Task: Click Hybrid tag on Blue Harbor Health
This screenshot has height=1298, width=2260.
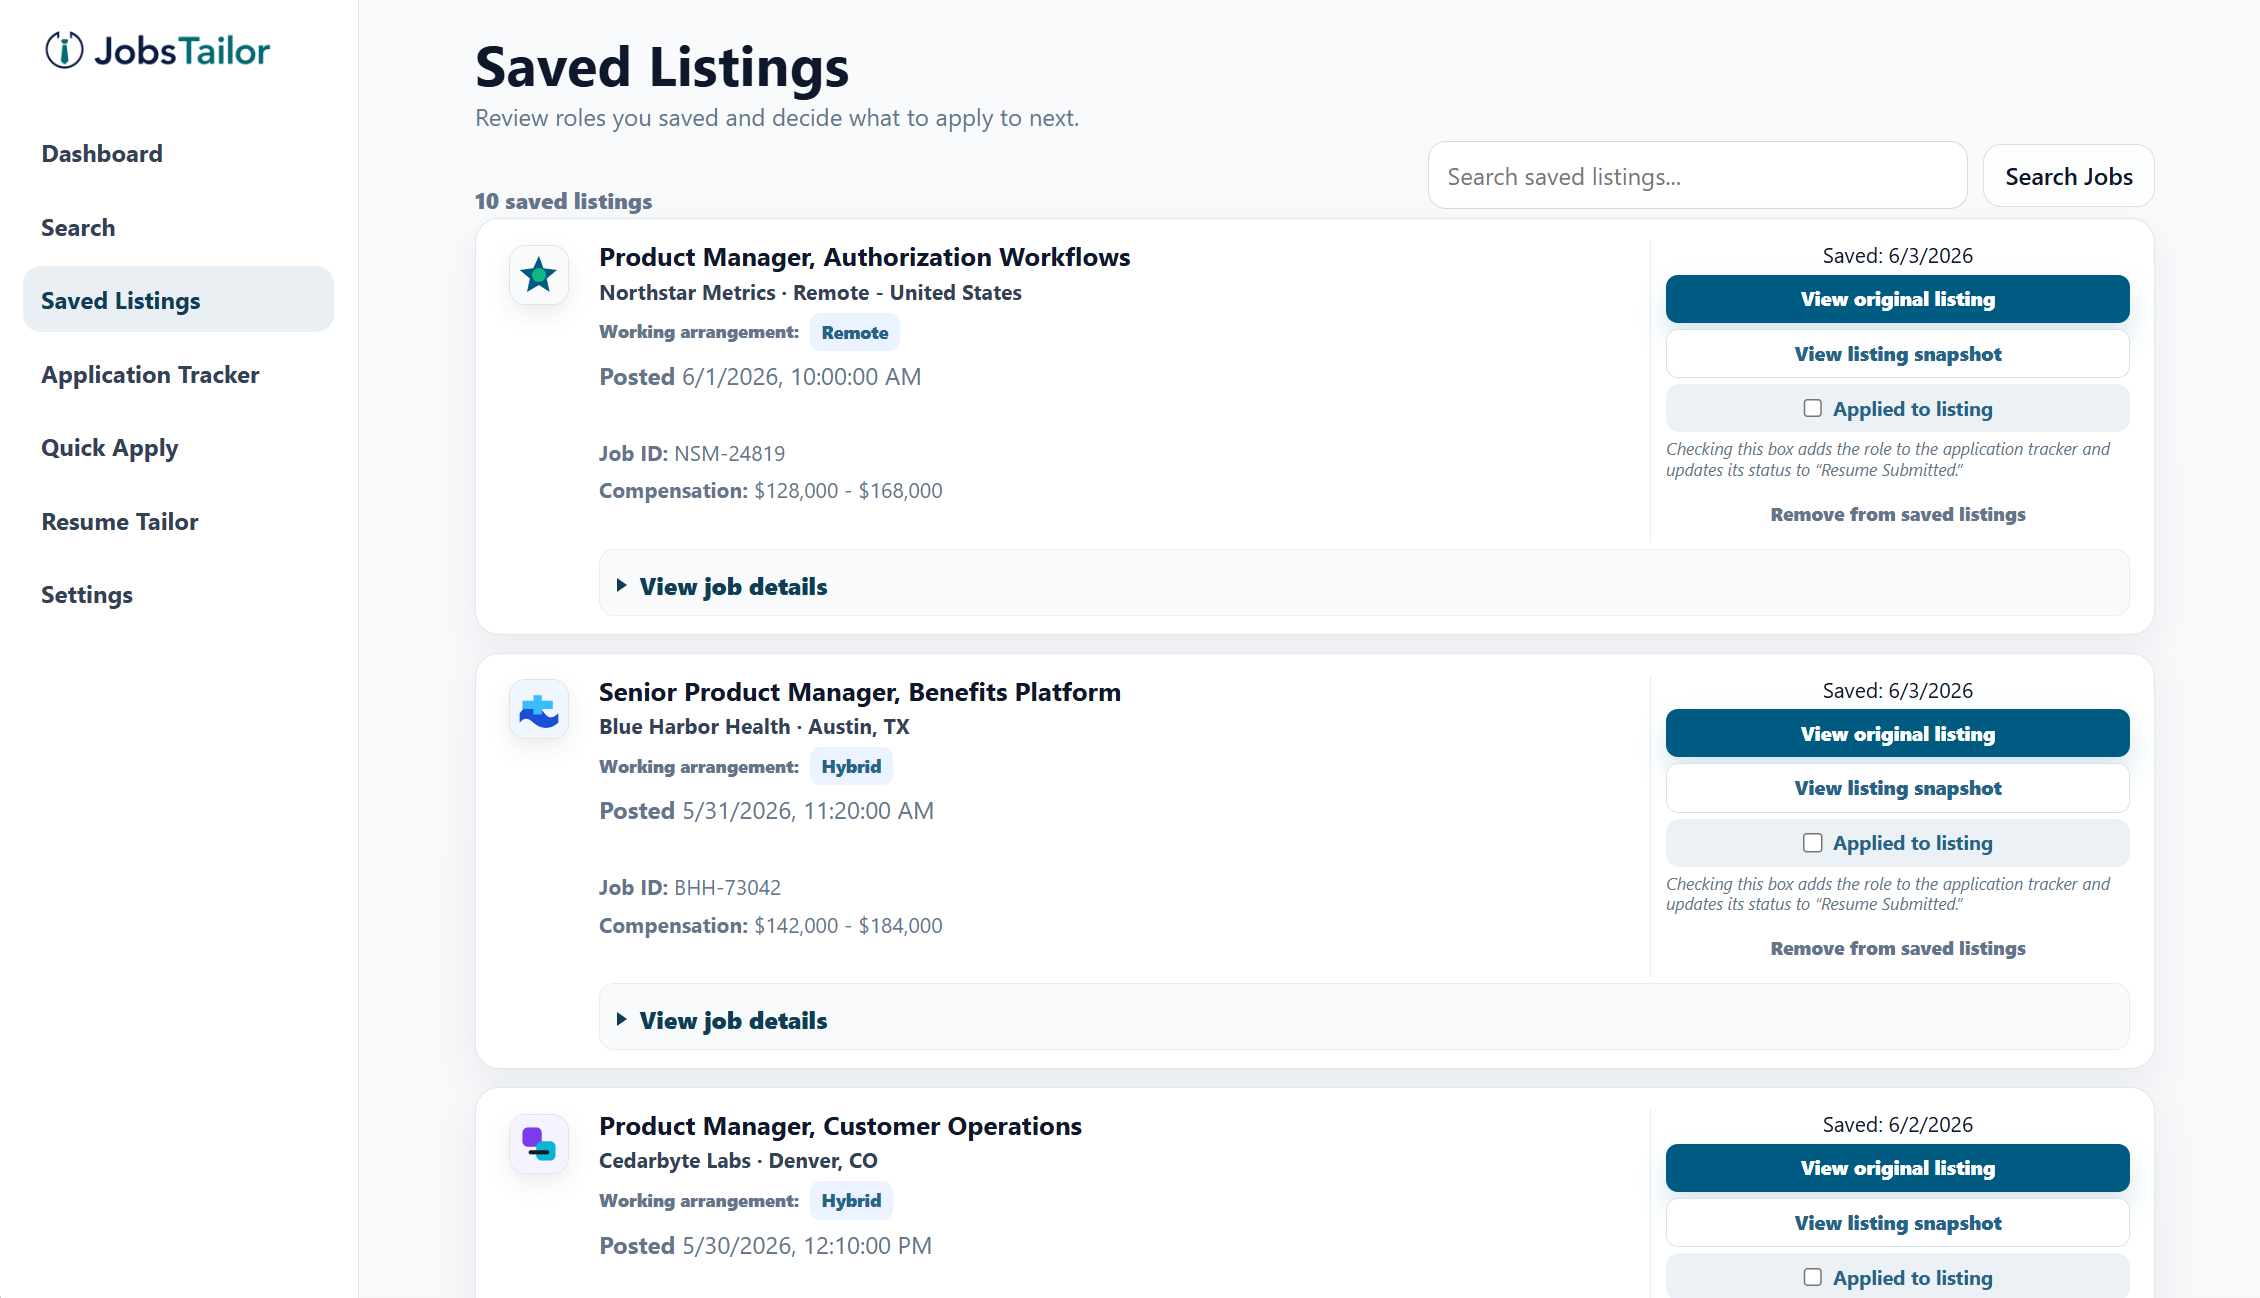Action: (851, 767)
